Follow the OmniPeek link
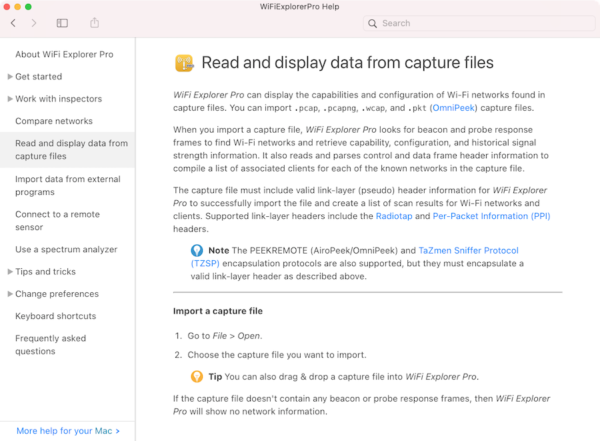600x441 pixels. [x=453, y=108]
